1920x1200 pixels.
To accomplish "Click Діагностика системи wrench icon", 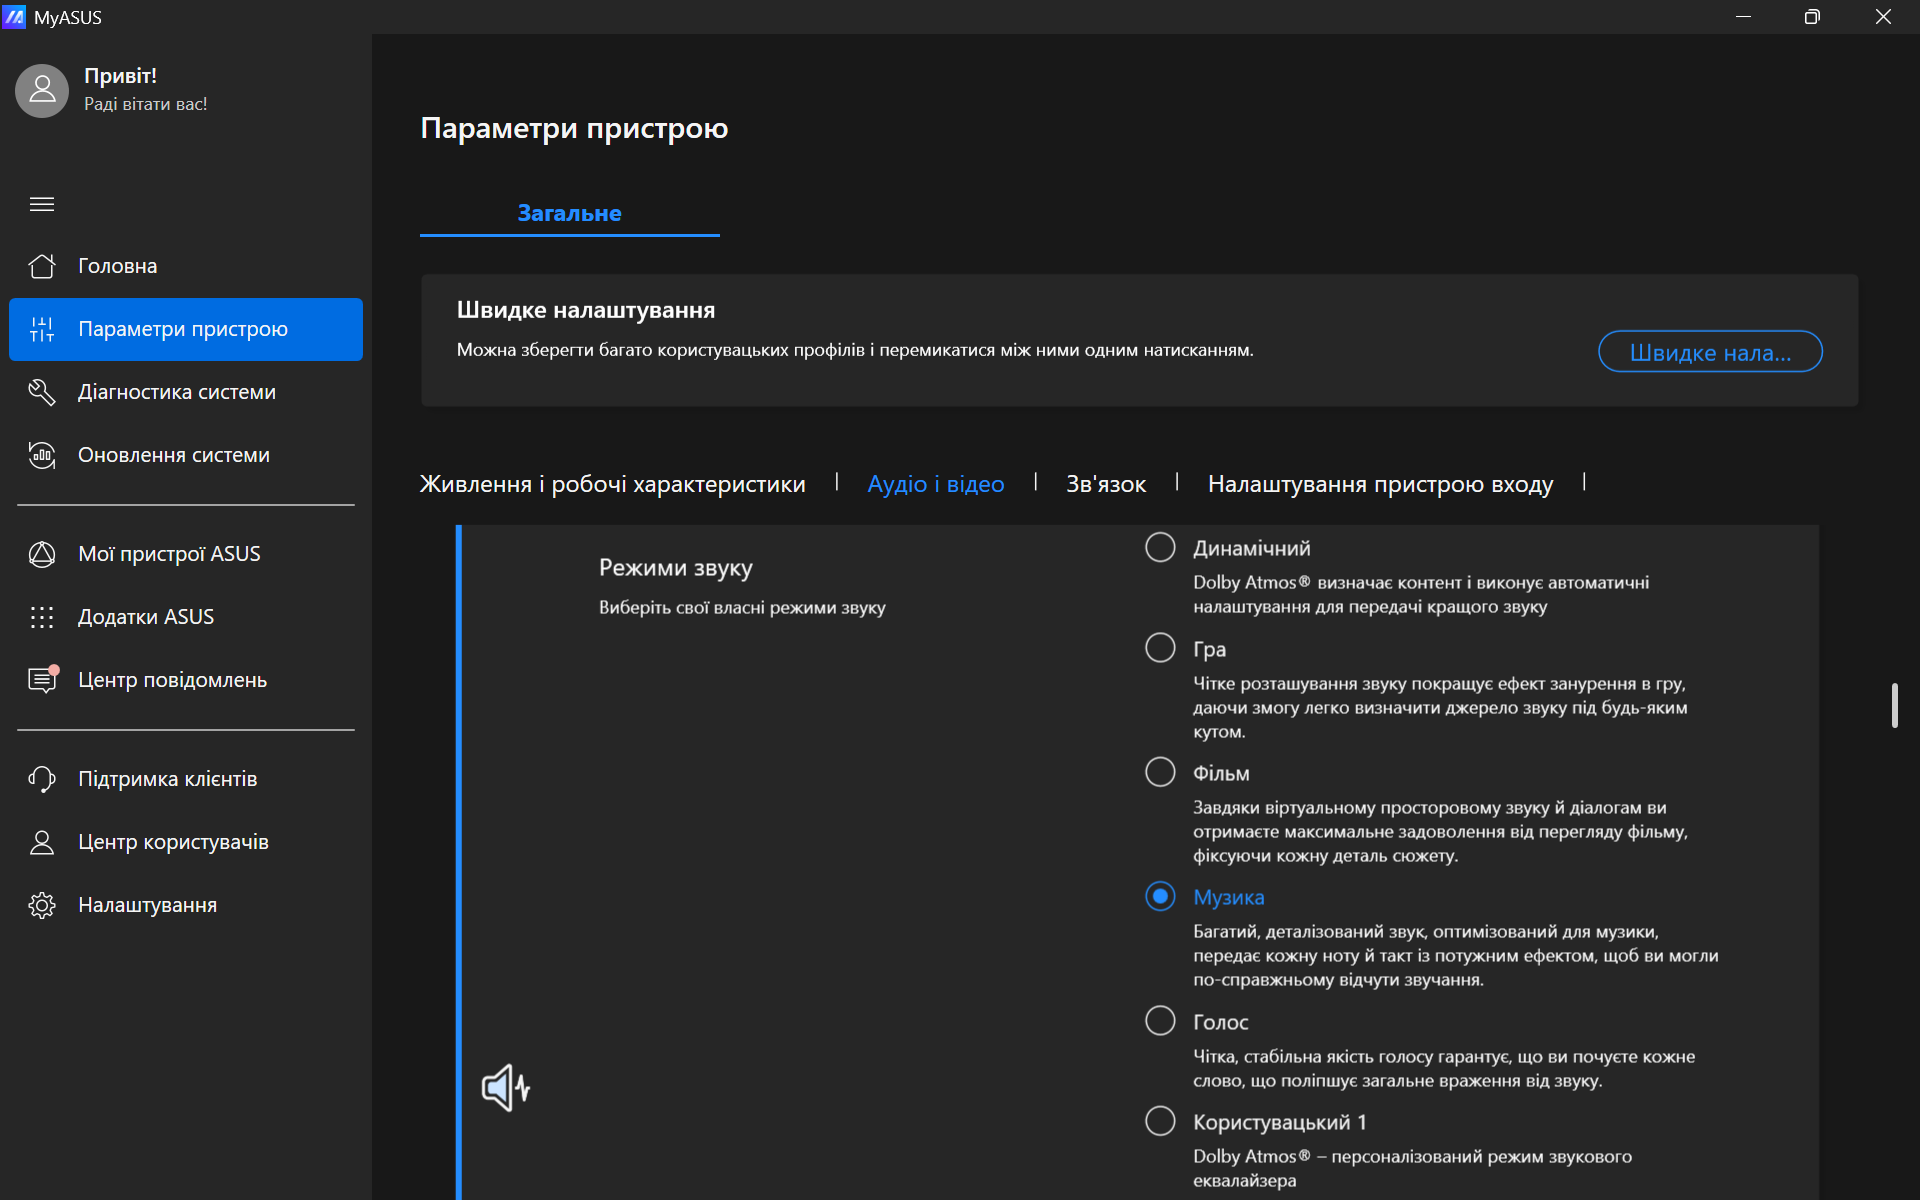I will pyautogui.click(x=42, y=392).
